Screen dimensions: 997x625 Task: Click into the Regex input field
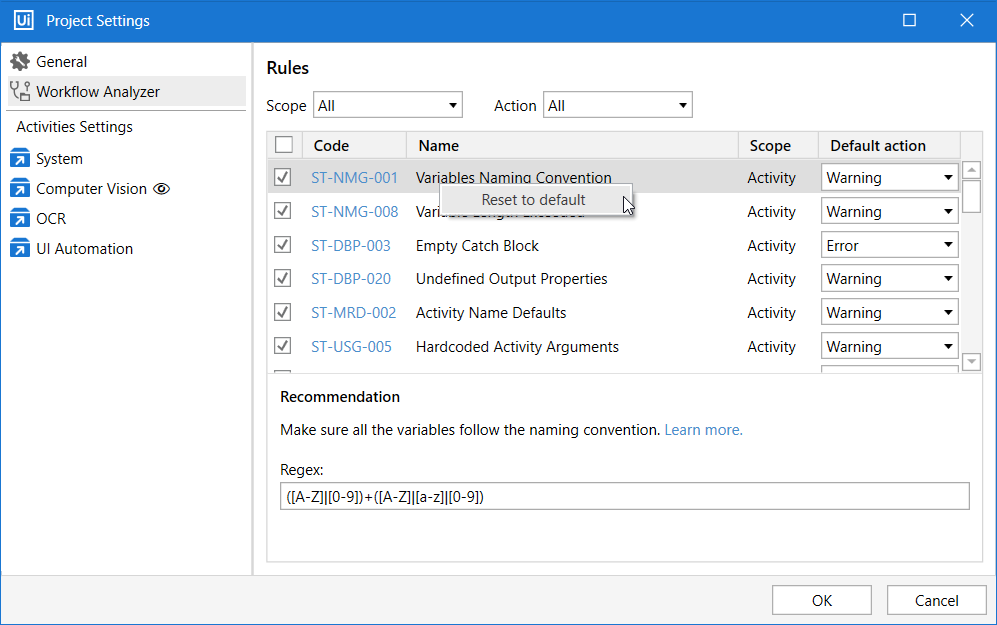pyautogui.click(x=624, y=496)
